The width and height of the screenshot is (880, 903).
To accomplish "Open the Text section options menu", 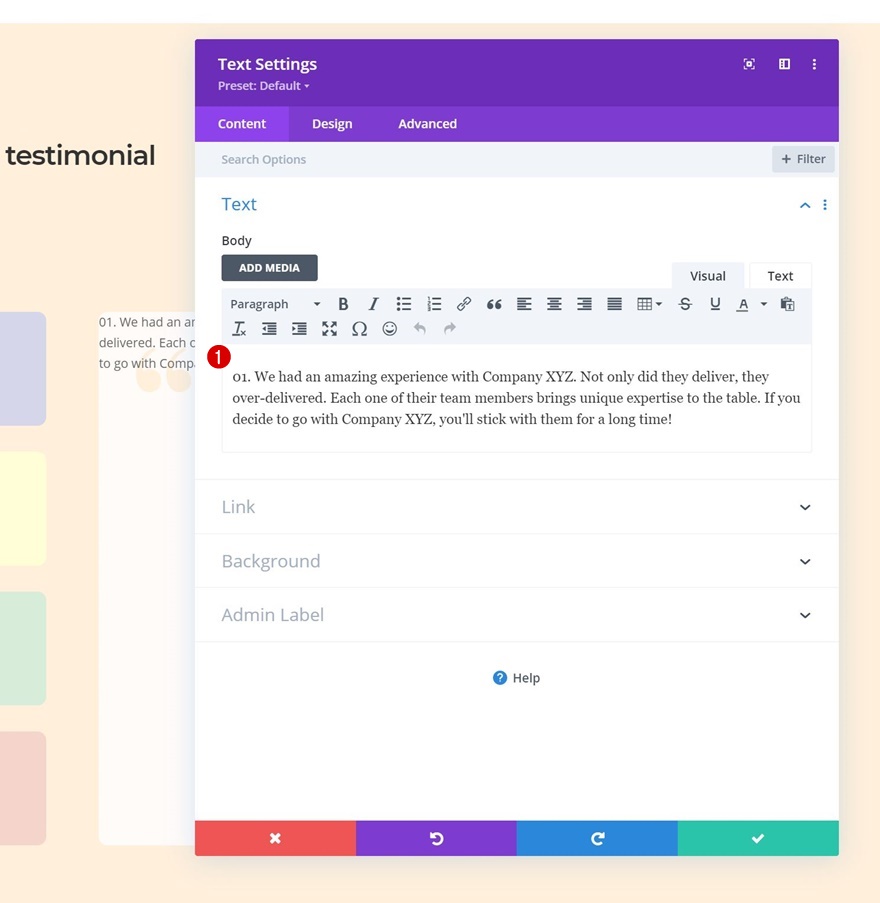I will coord(825,205).
